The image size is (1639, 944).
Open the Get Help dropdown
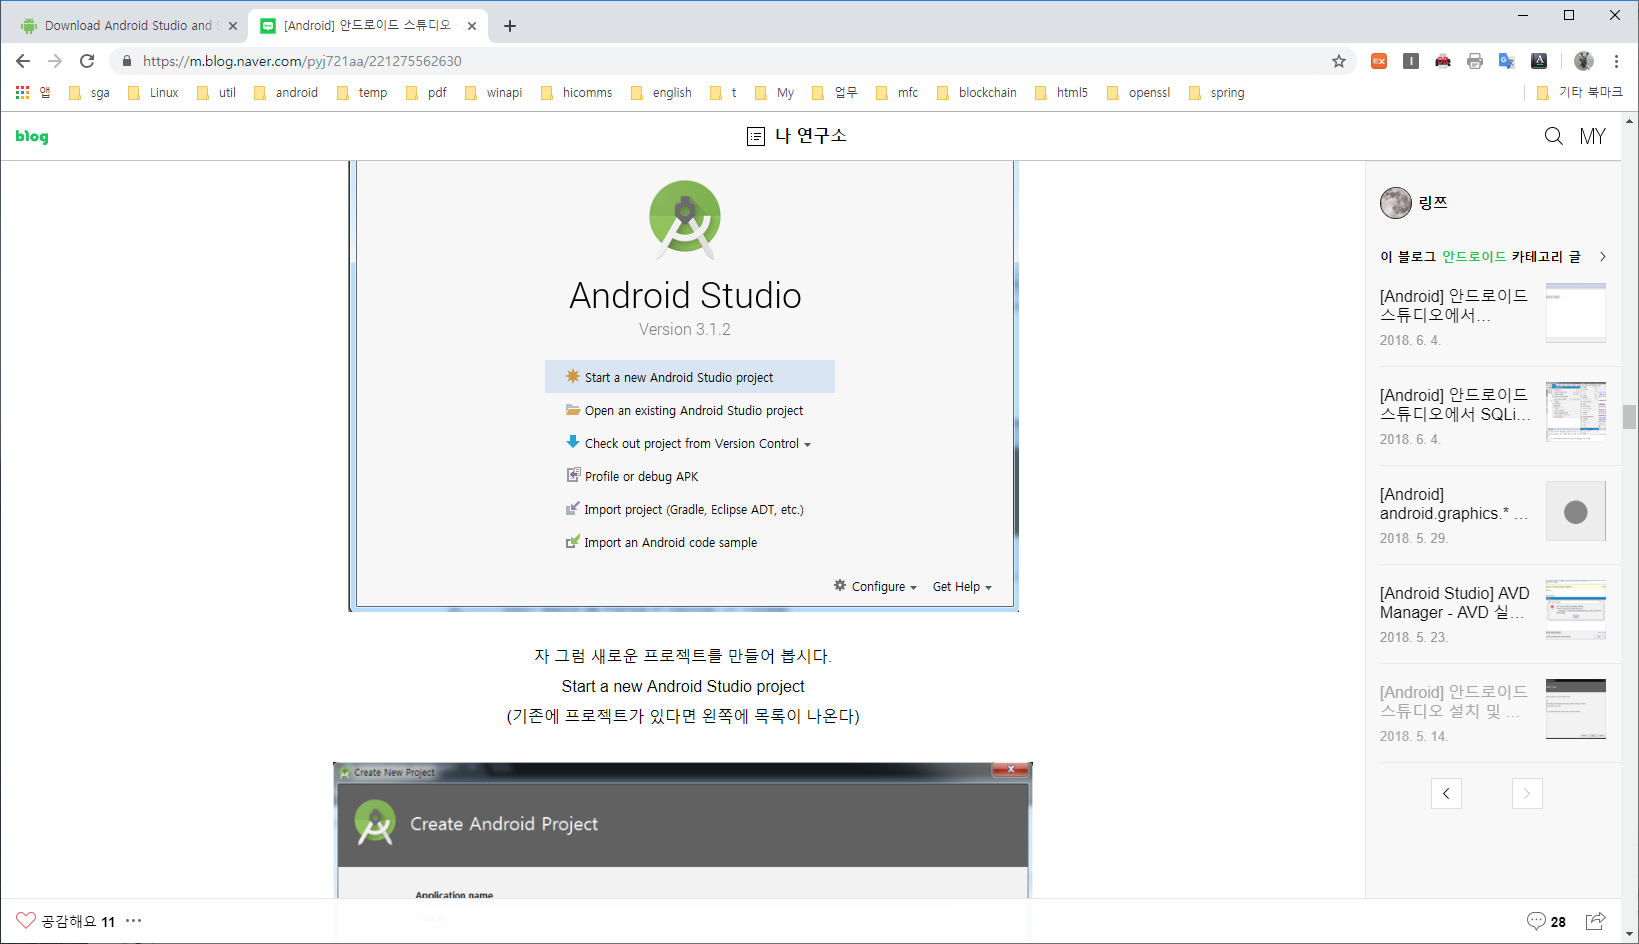coord(962,586)
